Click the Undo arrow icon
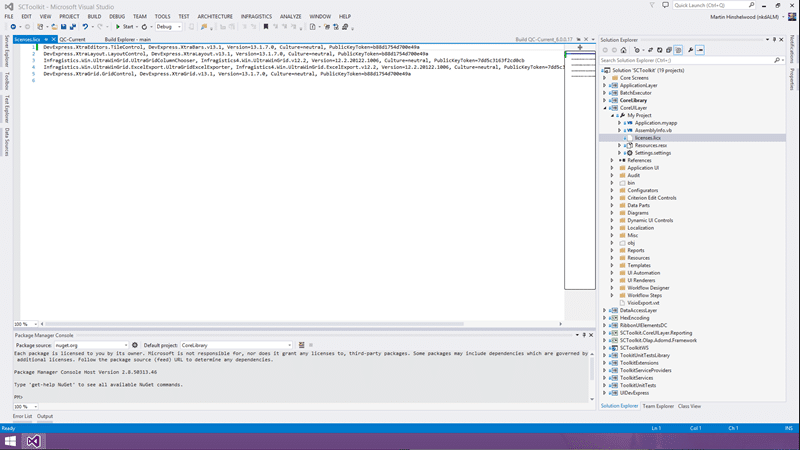Image resolution: width=800 pixels, height=450 pixels. click(x=85, y=27)
